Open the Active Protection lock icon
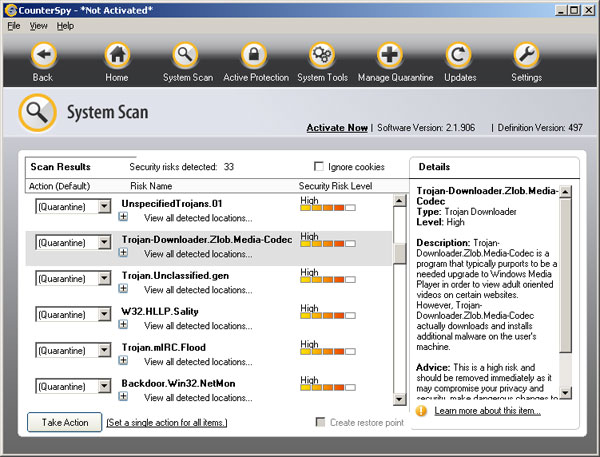 [254, 55]
